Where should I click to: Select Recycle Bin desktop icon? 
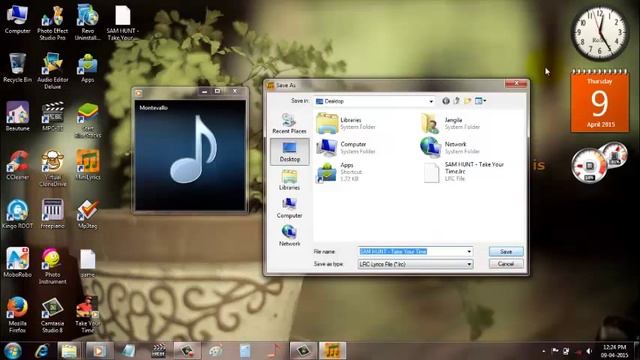click(17, 68)
